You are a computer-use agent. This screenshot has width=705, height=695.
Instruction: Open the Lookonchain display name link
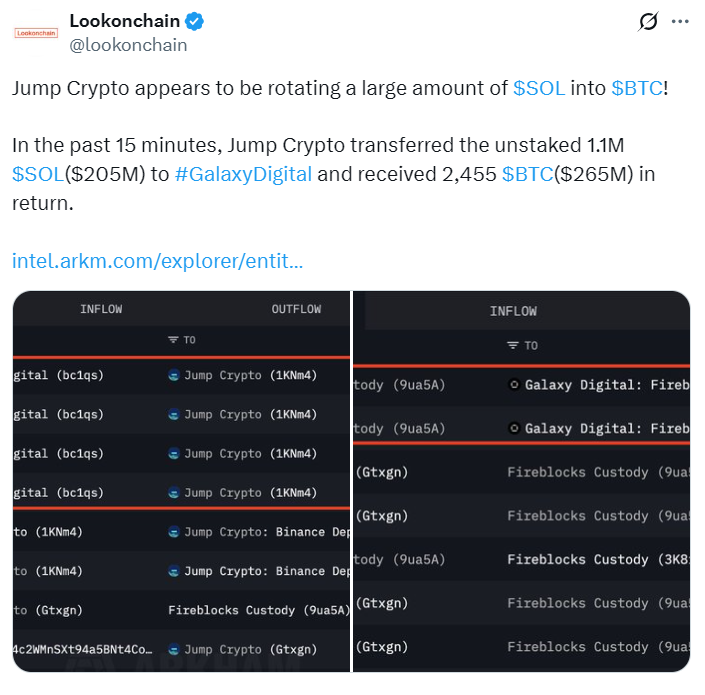[x=124, y=21]
